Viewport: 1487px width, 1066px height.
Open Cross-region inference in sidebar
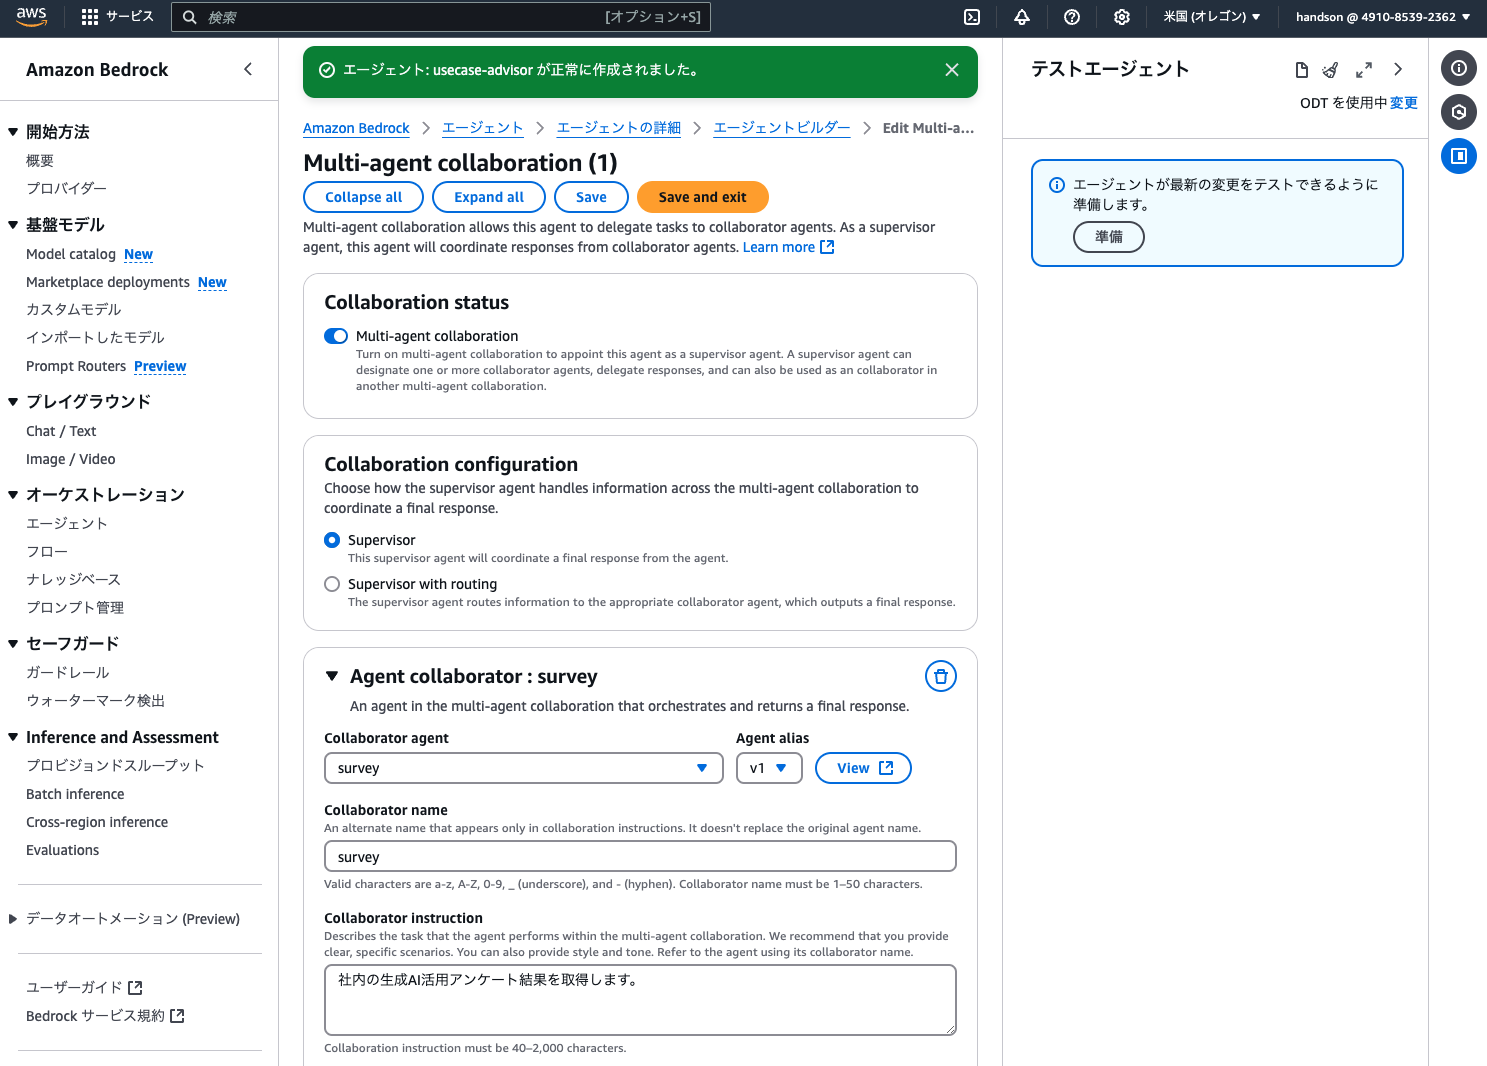[97, 822]
